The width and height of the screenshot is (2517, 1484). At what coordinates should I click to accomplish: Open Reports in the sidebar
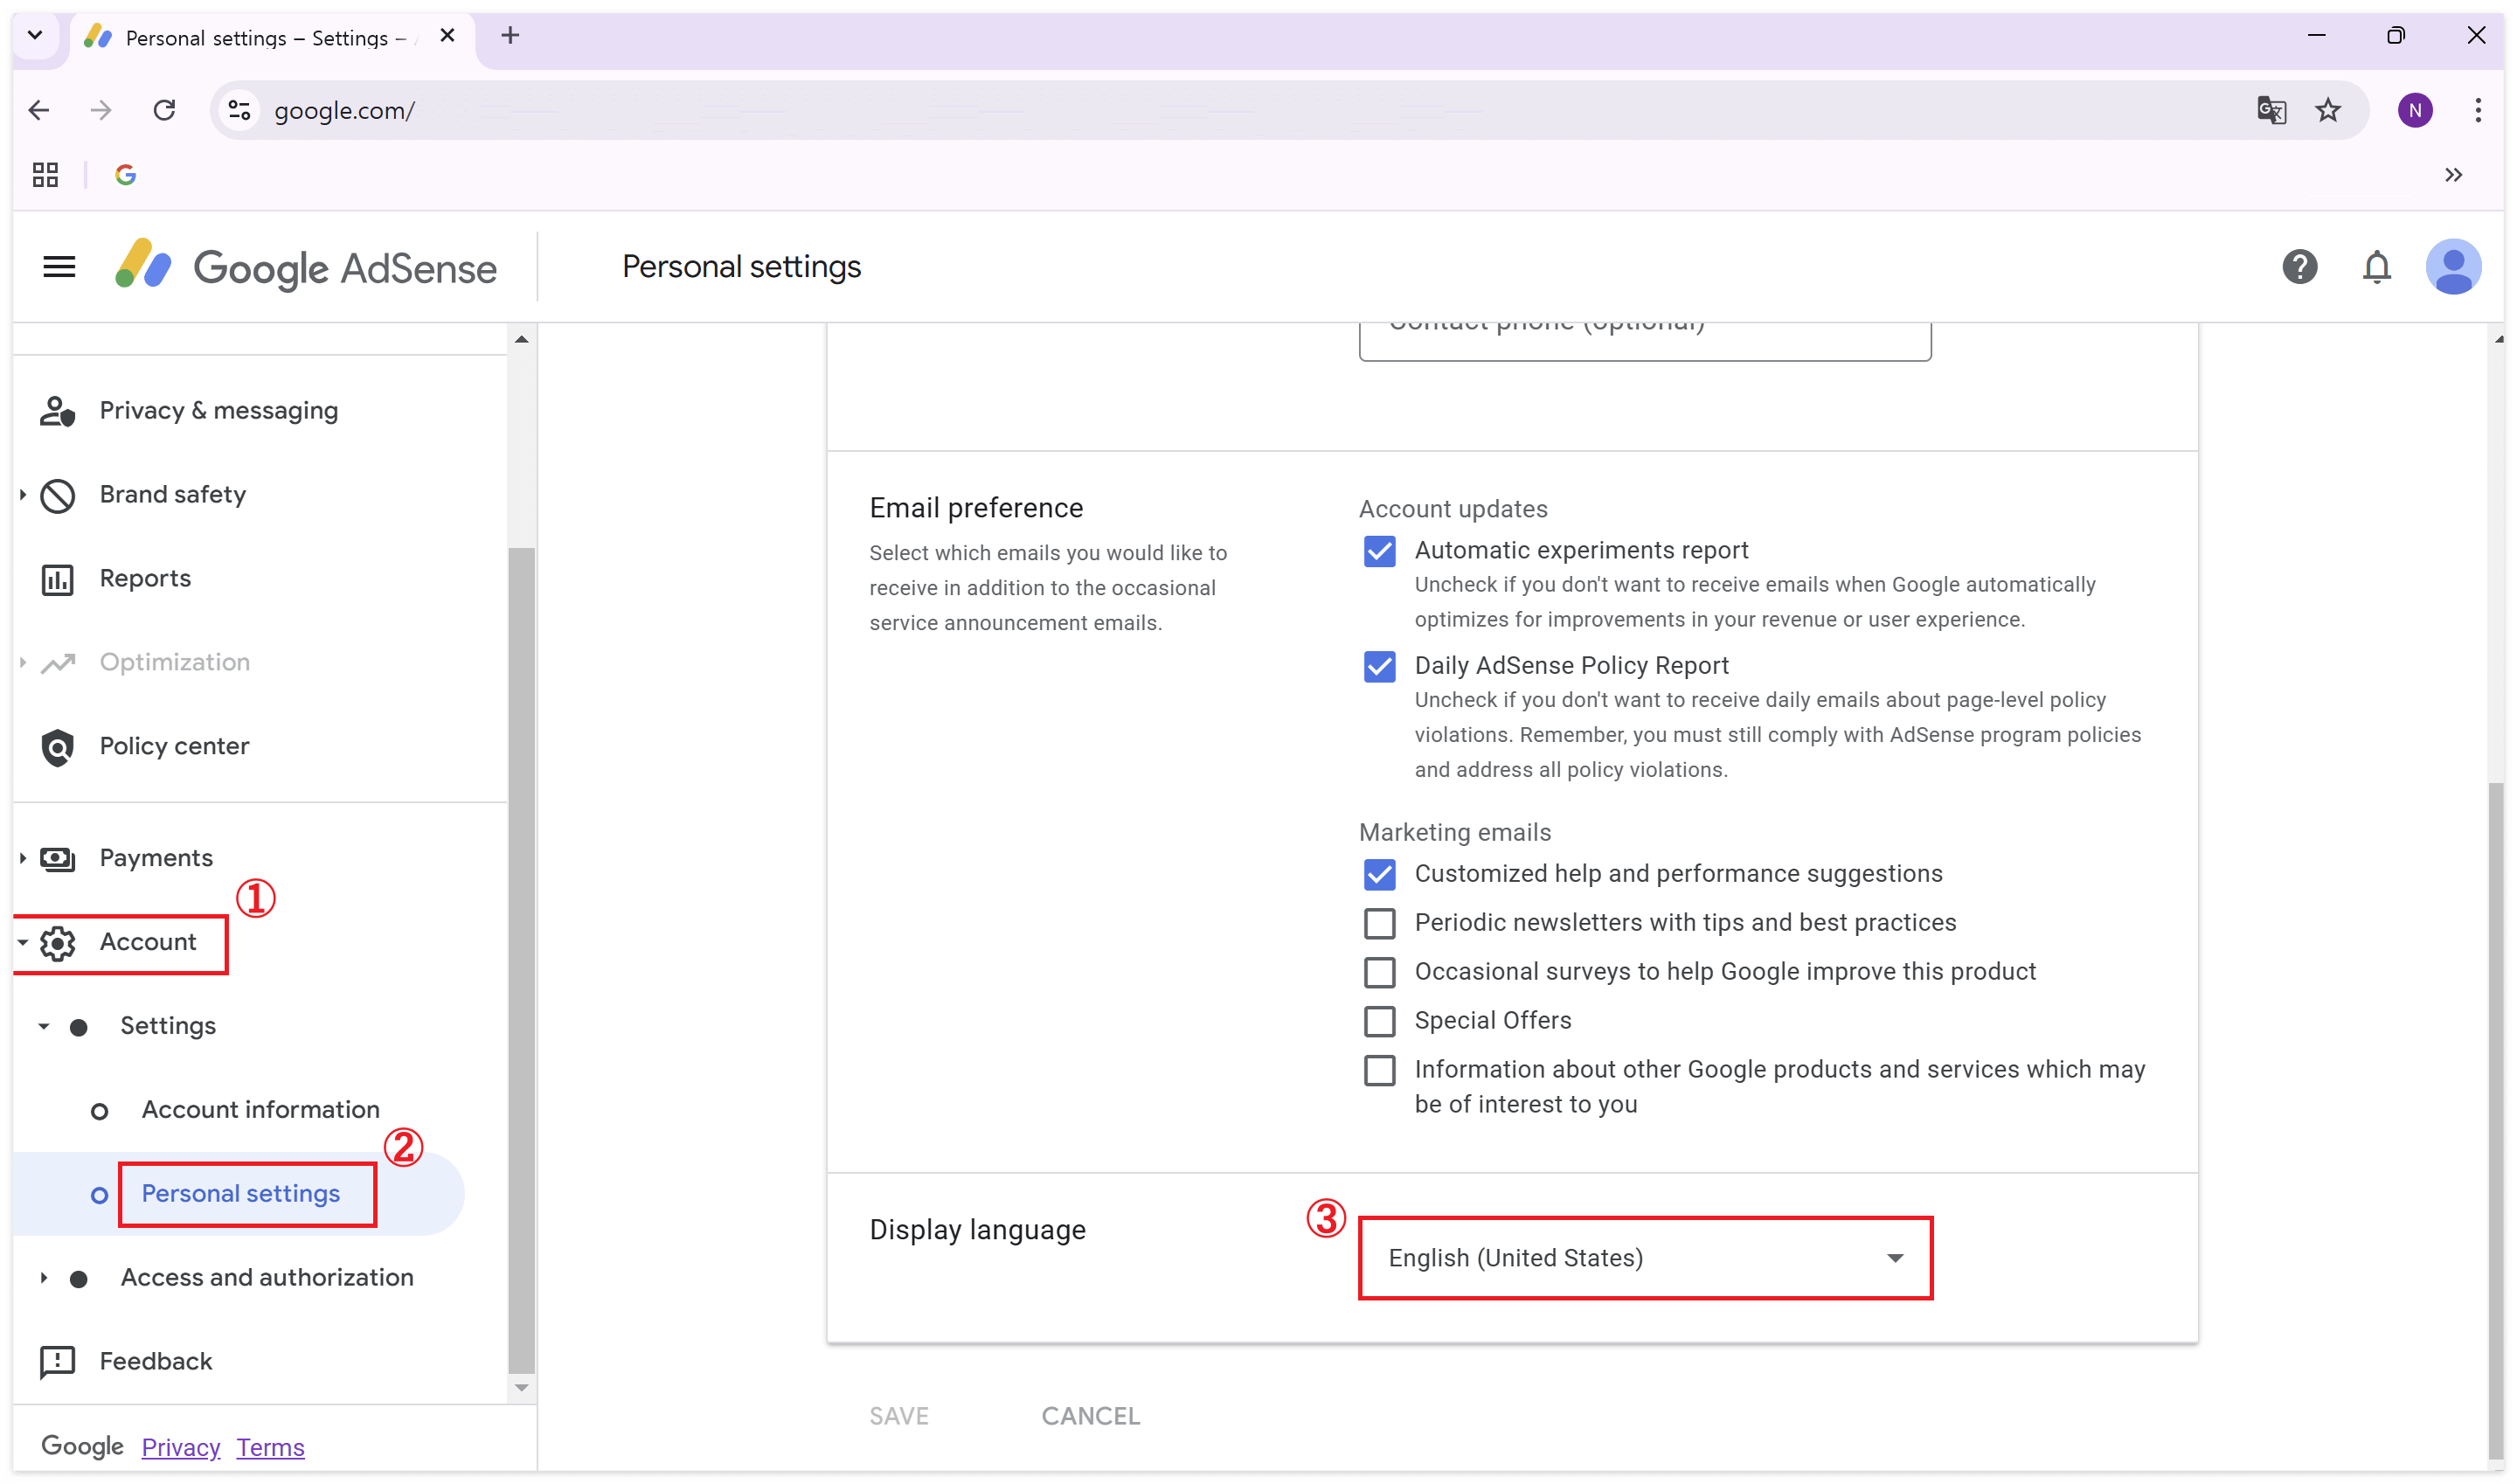pos(145,578)
